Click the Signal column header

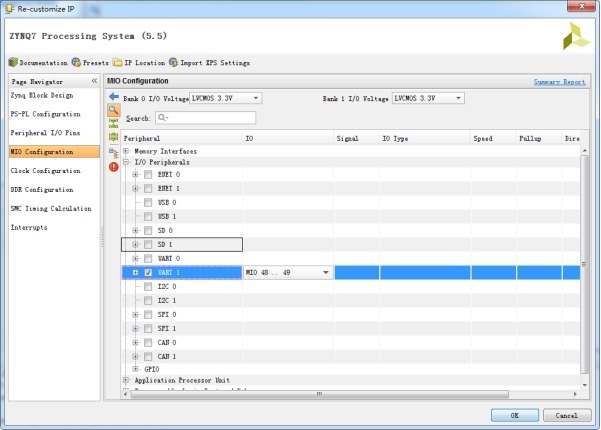click(x=356, y=138)
